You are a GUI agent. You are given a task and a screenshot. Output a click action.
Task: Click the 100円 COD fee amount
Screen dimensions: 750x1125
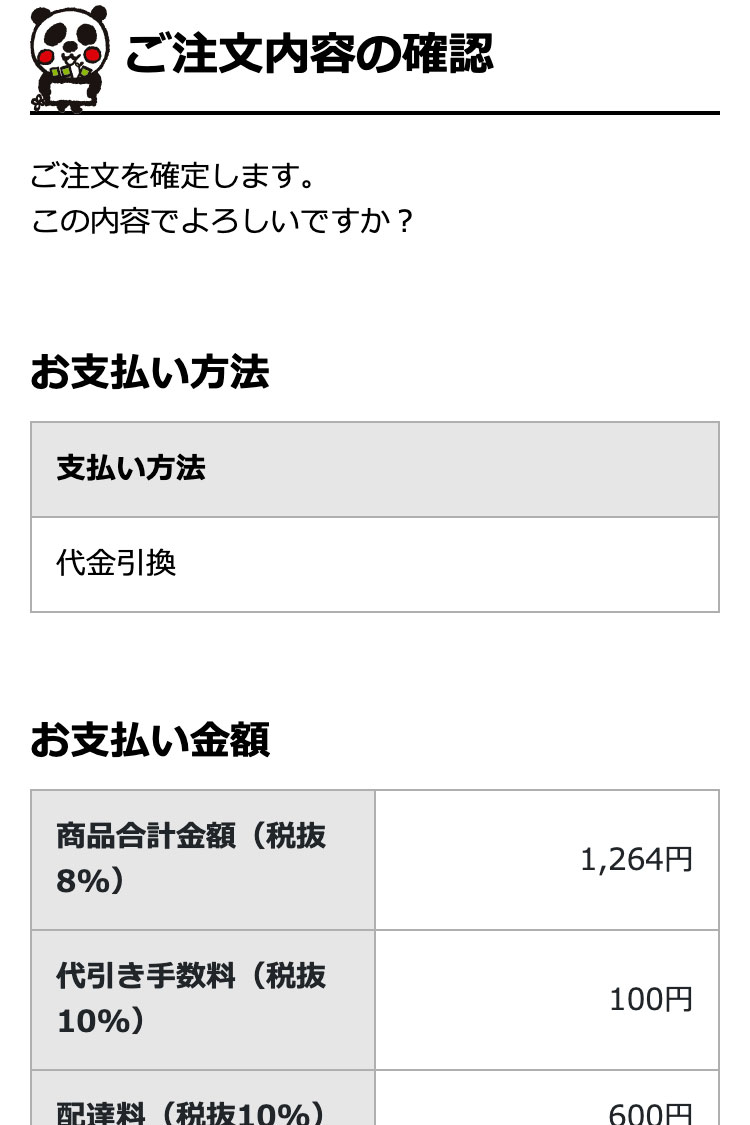point(651,999)
